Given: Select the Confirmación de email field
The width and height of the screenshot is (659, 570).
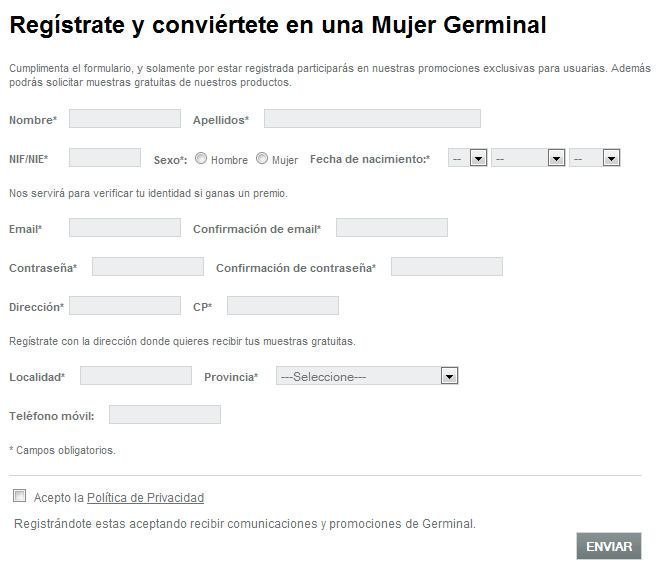Looking at the screenshot, I should 392,227.
